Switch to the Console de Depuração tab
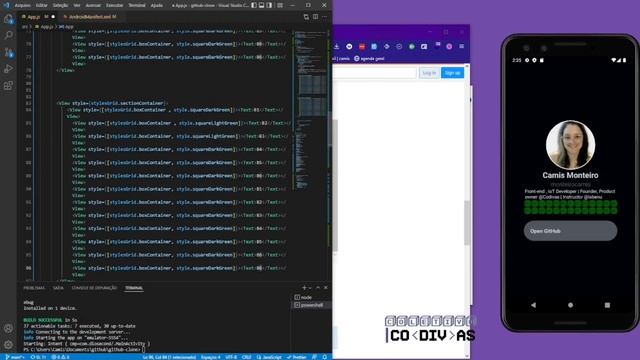The image size is (640, 360). click(94, 288)
